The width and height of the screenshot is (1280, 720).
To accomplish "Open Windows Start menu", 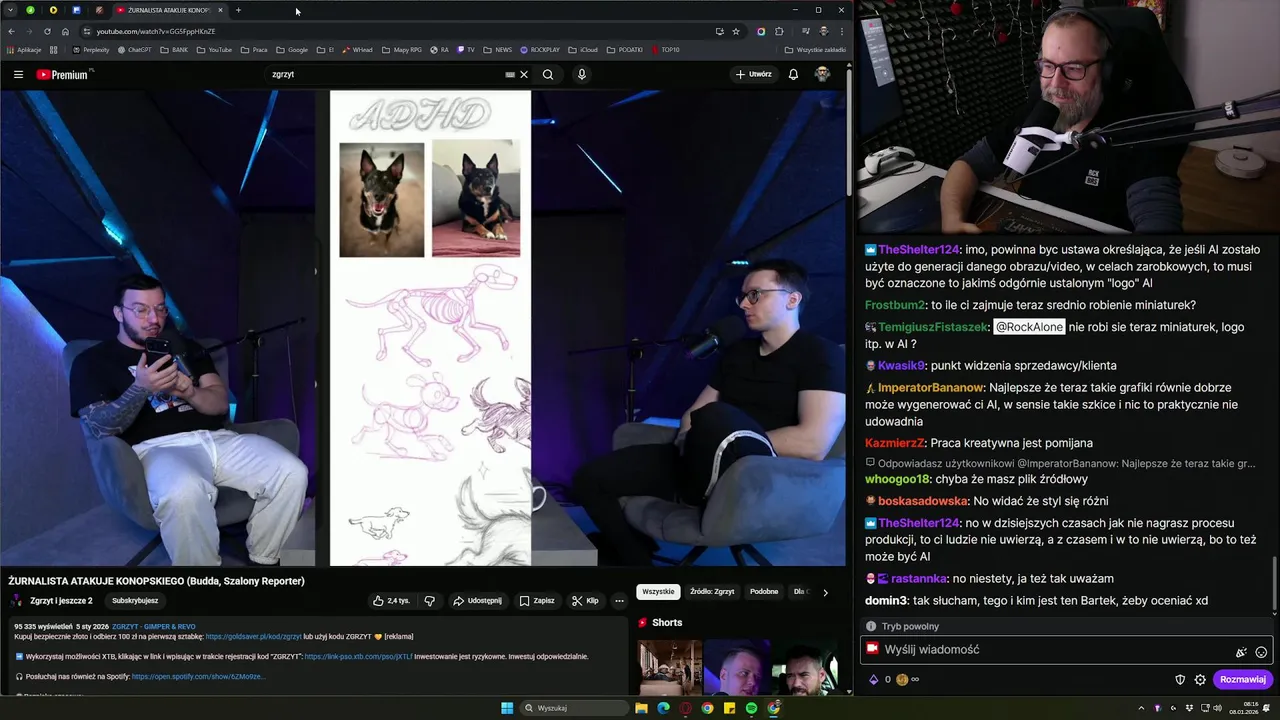I will [x=507, y=708].
